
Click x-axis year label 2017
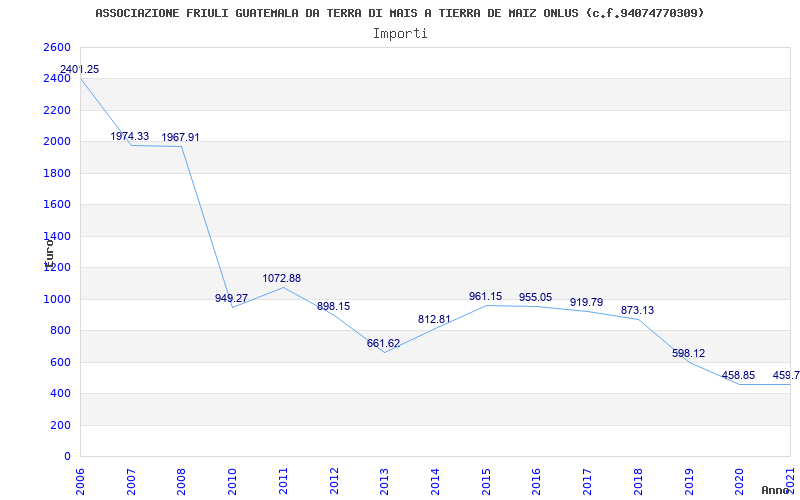pyautogui.click(x=587, y=481)
